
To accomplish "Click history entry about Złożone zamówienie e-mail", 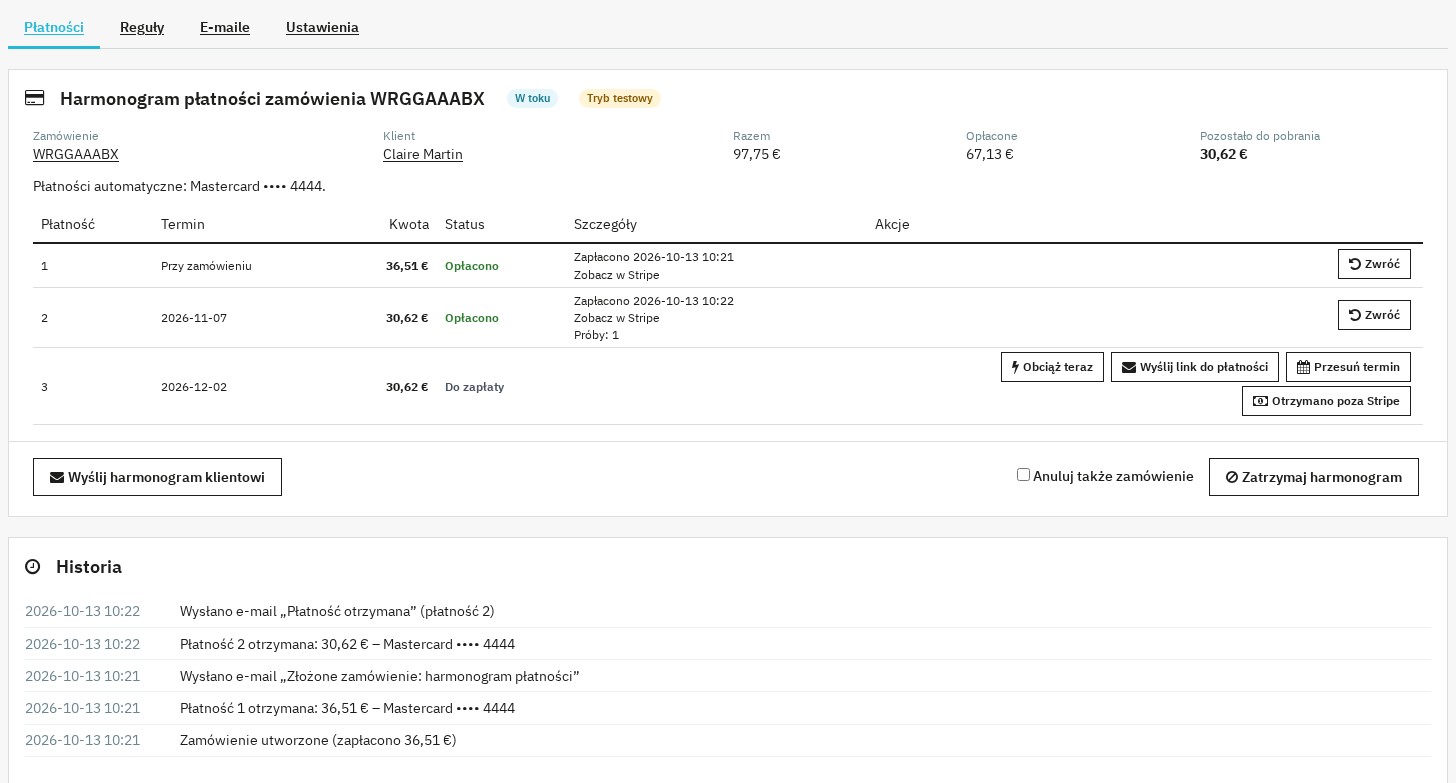I will point(380,676).
